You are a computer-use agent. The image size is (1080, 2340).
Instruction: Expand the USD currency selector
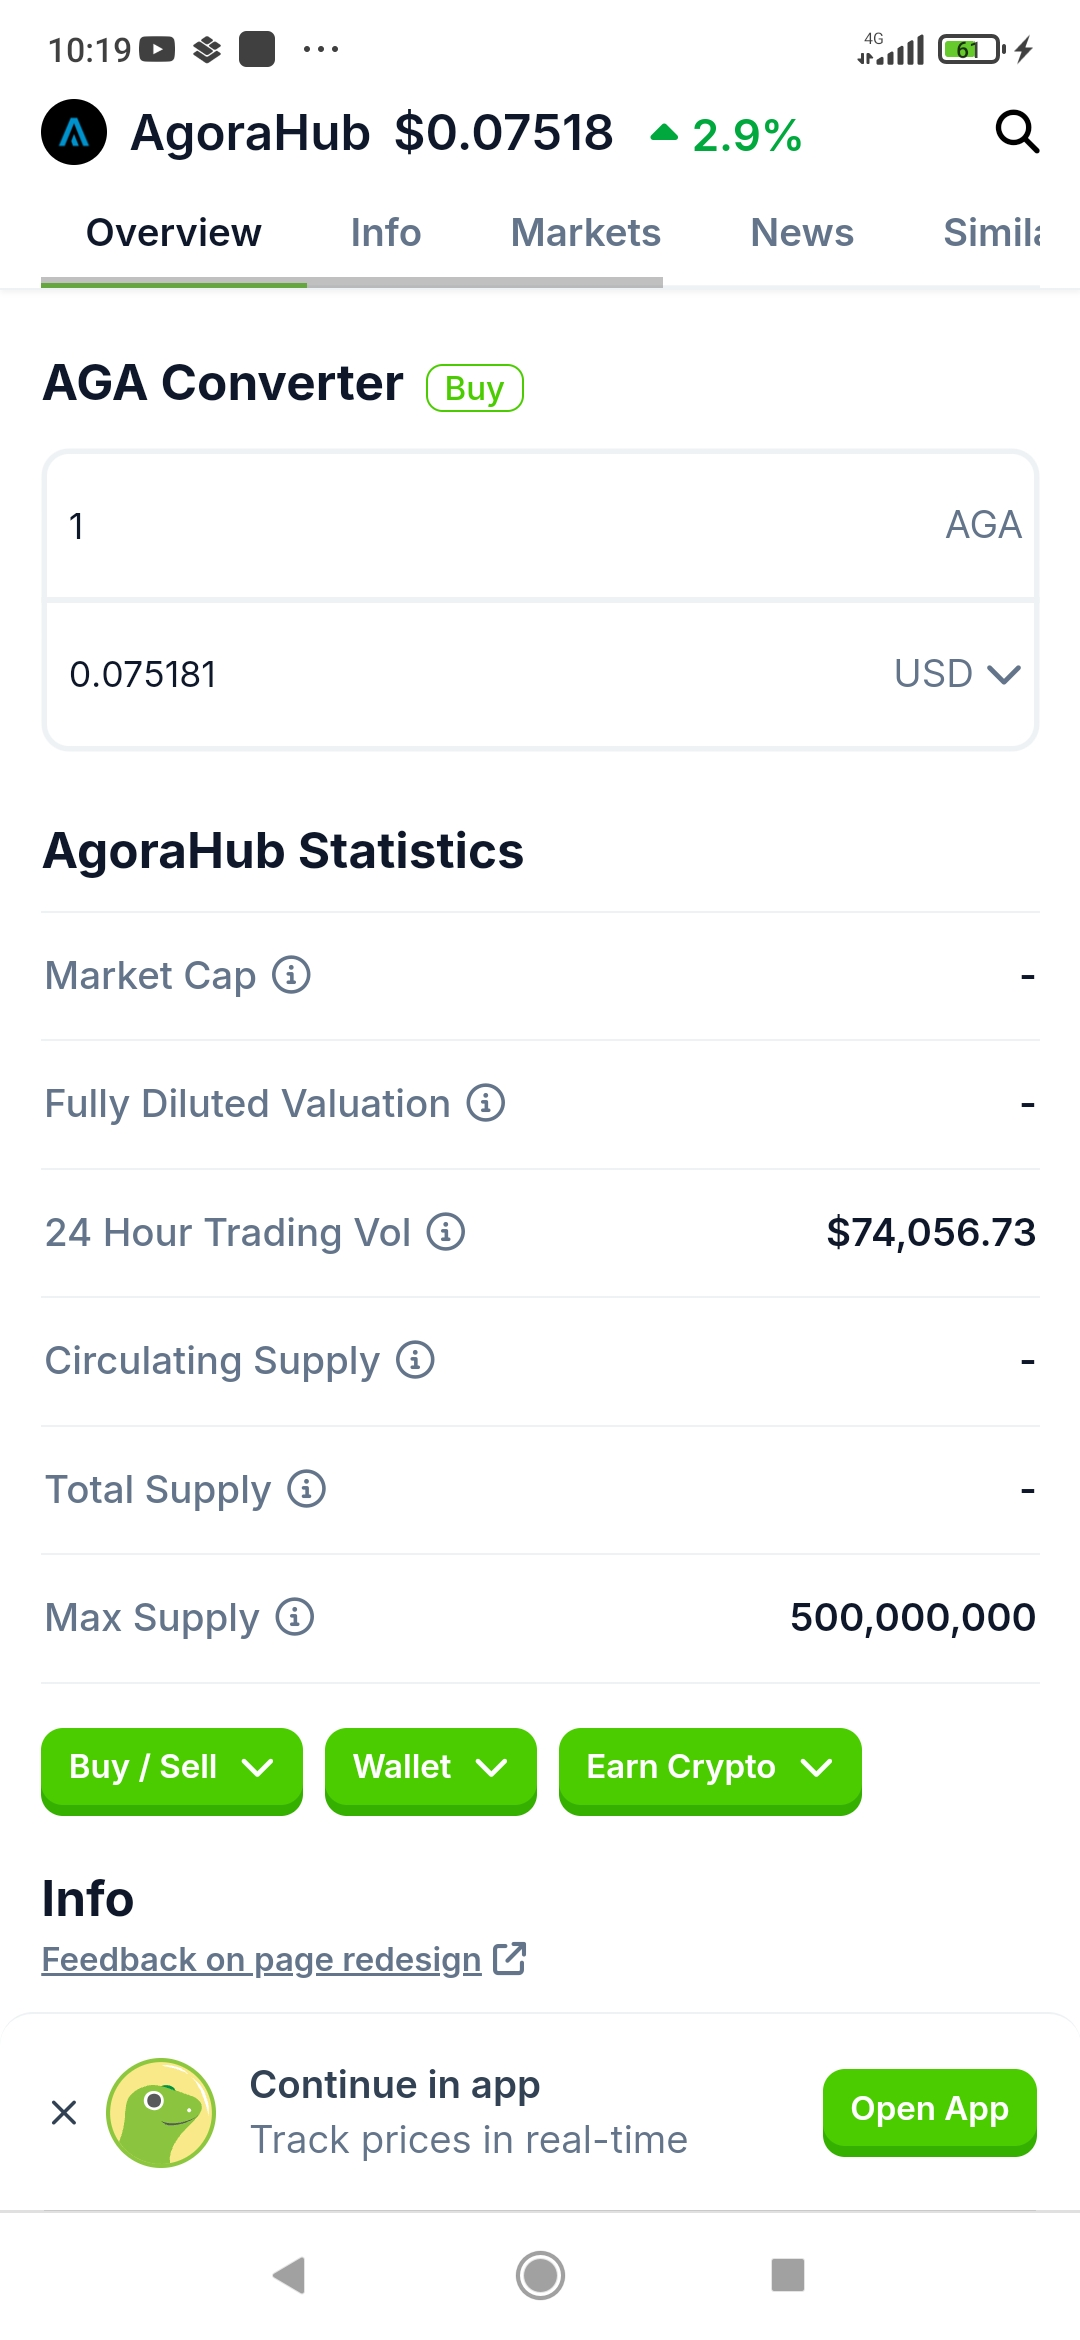[957, 674]
